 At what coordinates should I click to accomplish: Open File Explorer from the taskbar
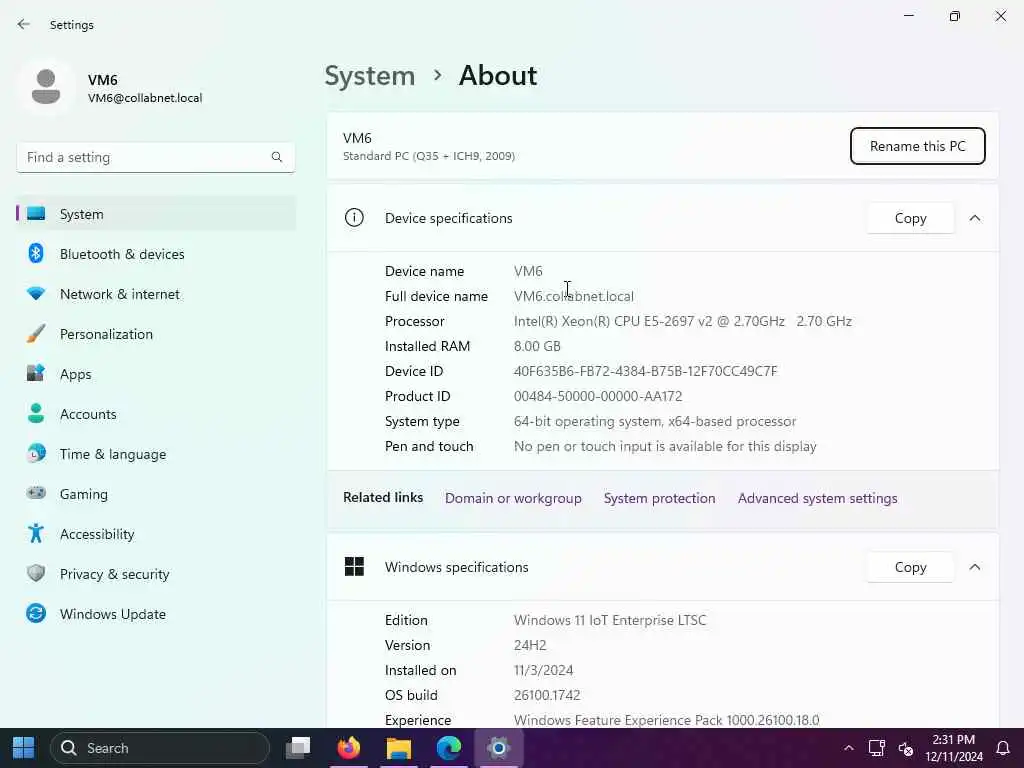398,748
